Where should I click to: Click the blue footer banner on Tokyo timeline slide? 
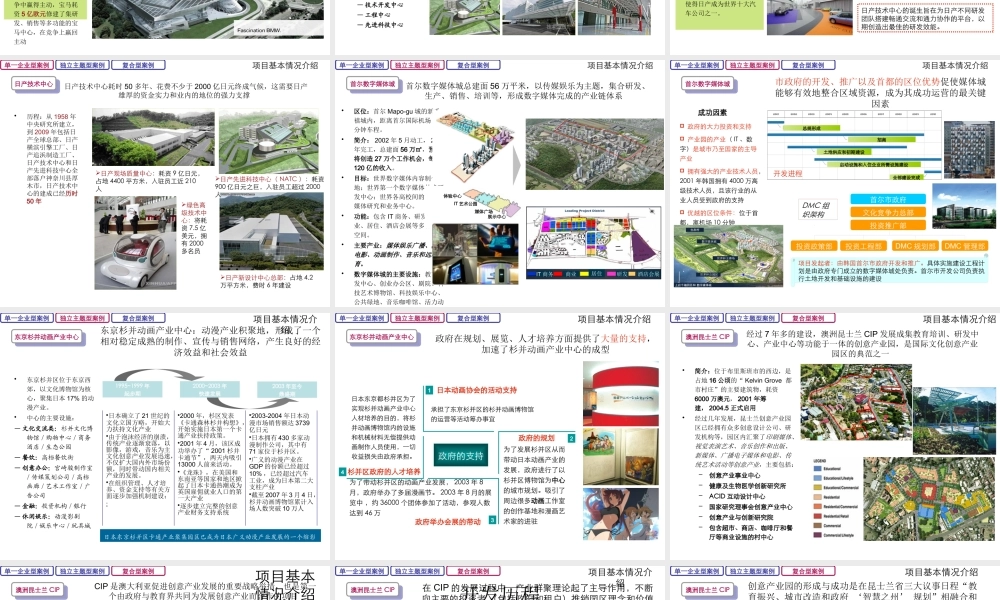(210, 536)
